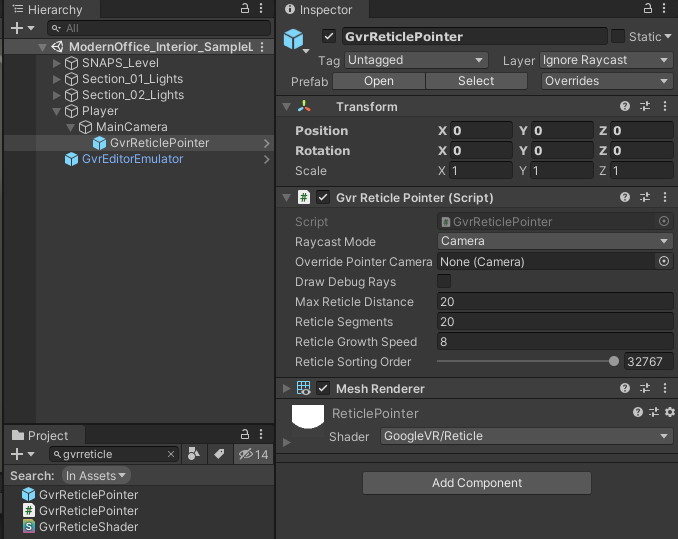The image size is (678, 539).
Task: Open Mesh Renderer context menu
Action: click(x=665, y=388)
